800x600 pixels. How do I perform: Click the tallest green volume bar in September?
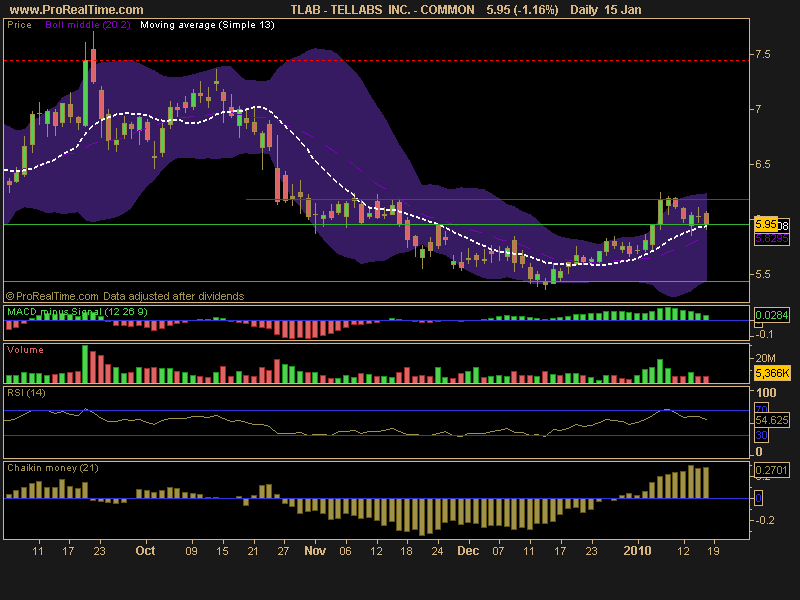coord(85,364)
